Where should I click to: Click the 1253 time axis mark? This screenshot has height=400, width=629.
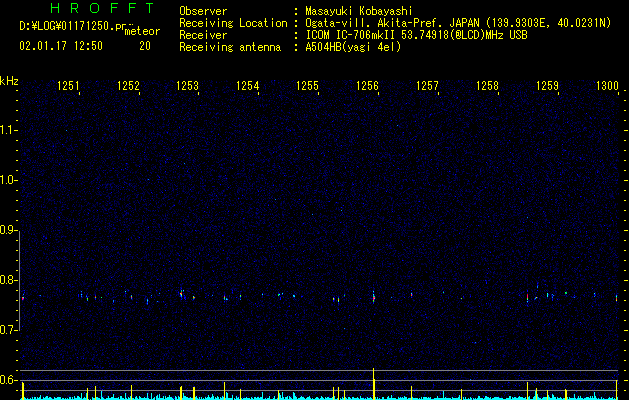(x=188, y=86)
